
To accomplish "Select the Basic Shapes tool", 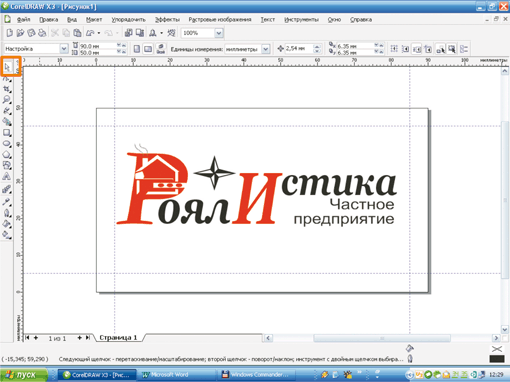I will click(x=7, y=165).
